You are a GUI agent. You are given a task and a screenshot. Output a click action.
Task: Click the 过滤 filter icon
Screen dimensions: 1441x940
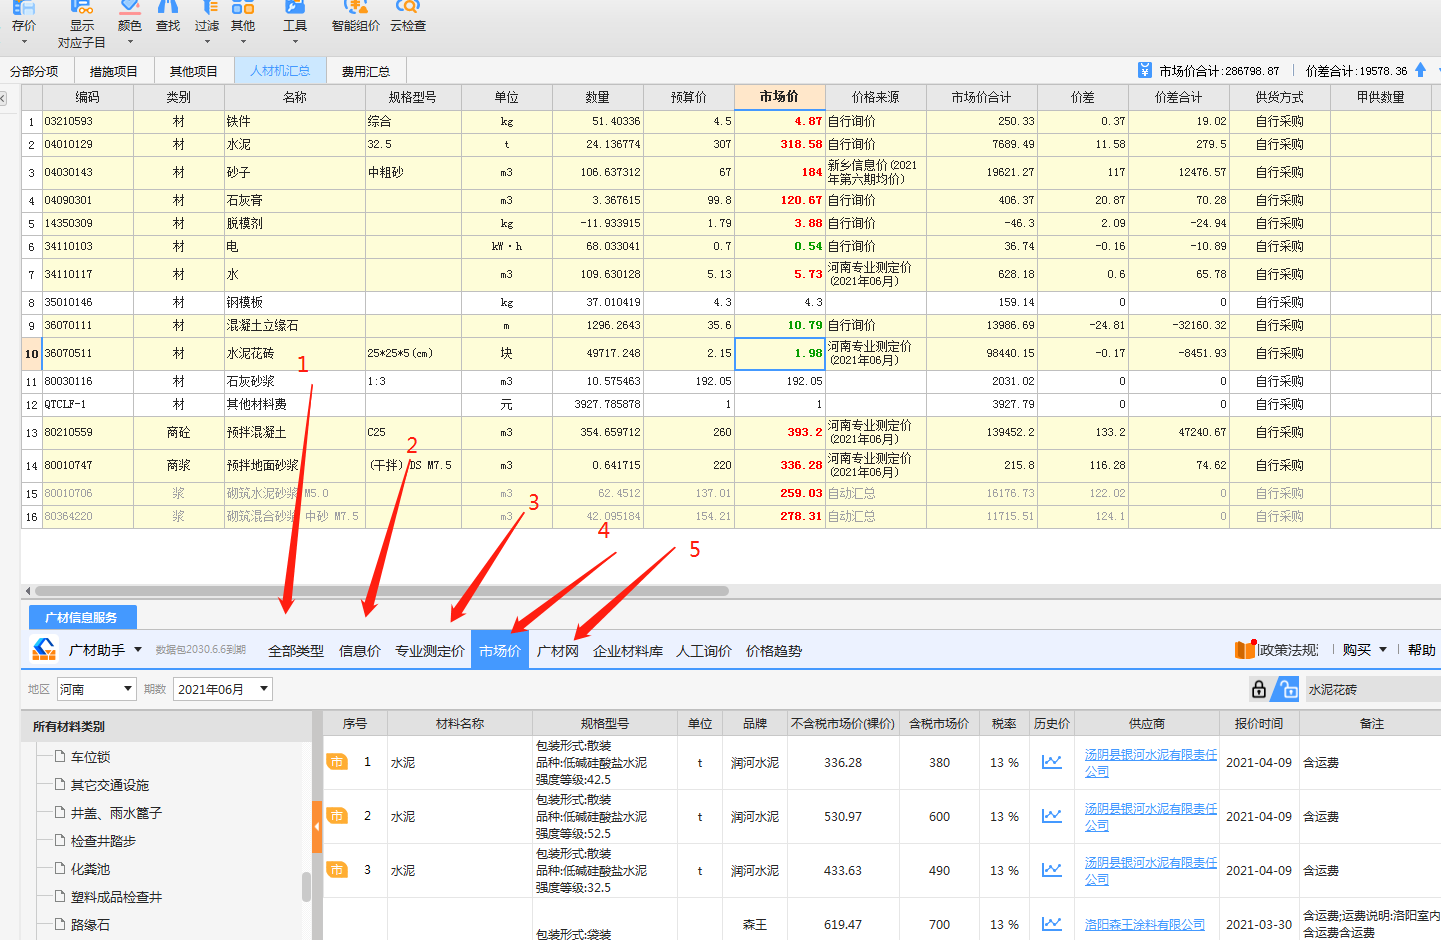click(207, 8)
